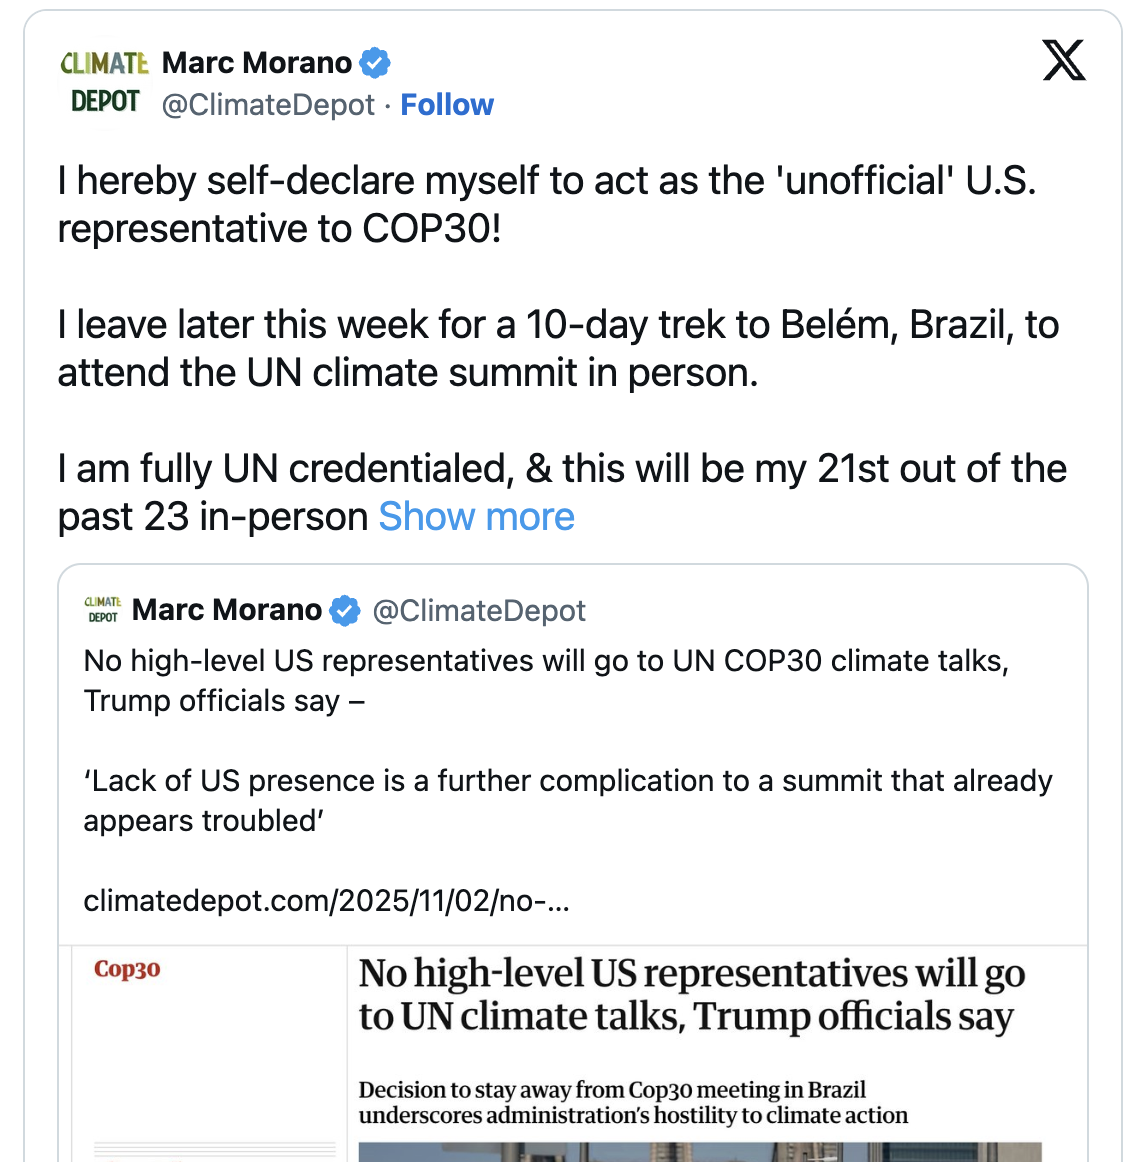Click the small avatar in quoted tweet
This screenshot has width=1134, height=1162.
(x=103, y=610)
